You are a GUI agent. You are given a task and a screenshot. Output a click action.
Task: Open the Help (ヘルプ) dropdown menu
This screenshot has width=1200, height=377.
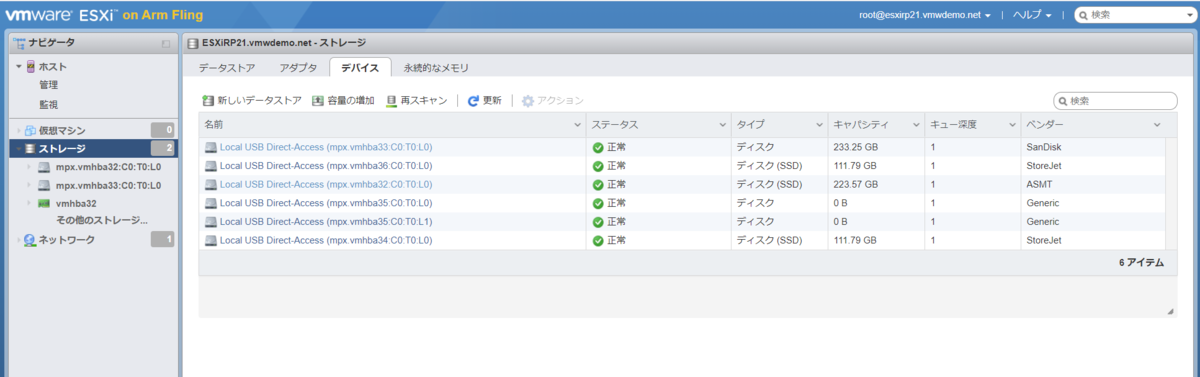click(x=1032, y=15)
